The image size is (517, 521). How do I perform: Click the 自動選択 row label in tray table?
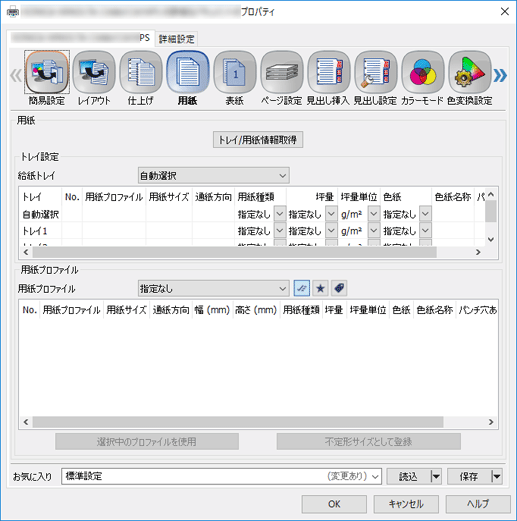pos(41,214)
